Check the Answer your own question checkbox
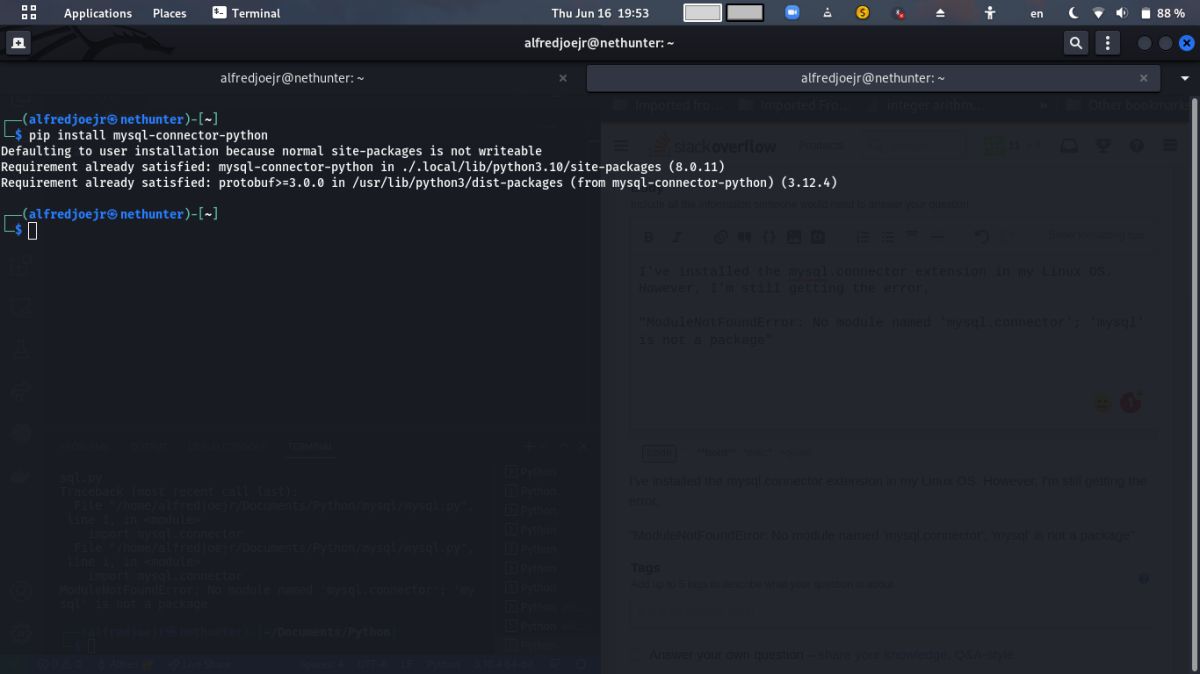The image size is (1200, 674). coord(636,655)
